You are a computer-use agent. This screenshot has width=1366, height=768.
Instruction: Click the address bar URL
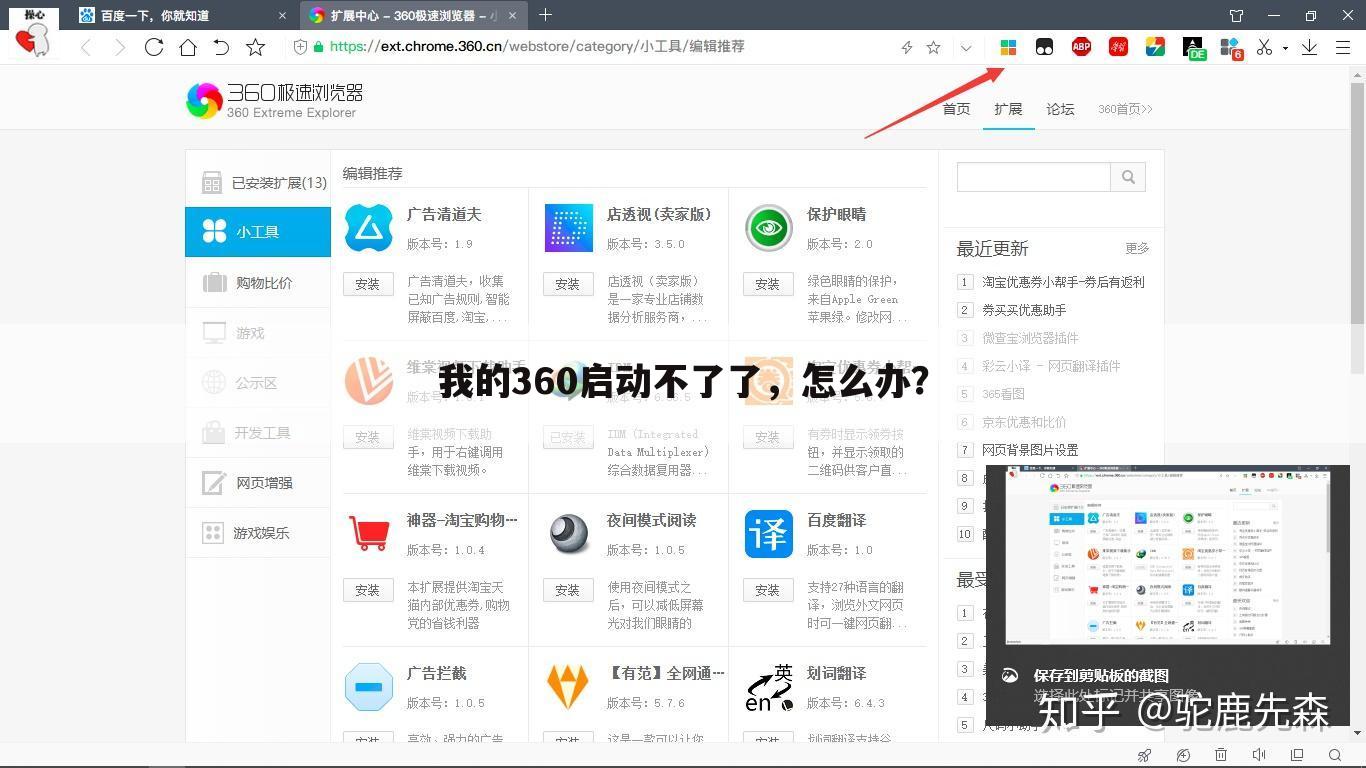536,47
